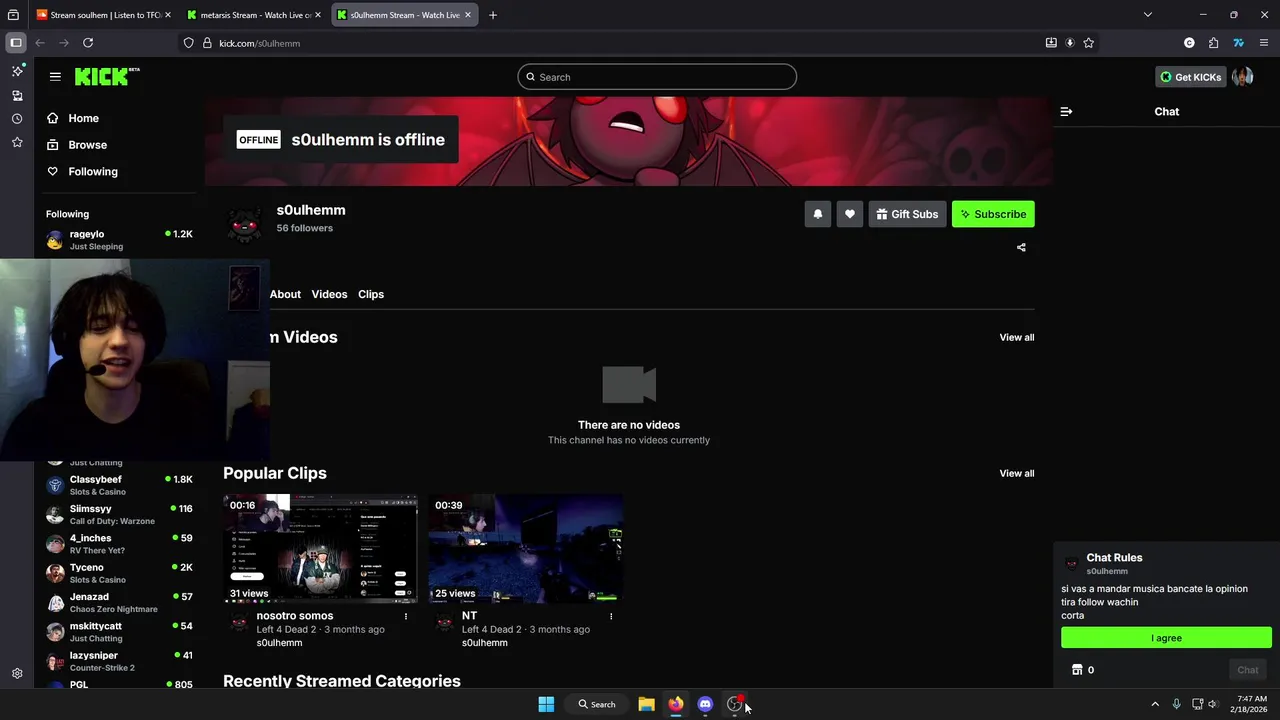The image size is (1280, 720).
Task: Click the Gift Subs button
Action: click(x=907, y=214)
